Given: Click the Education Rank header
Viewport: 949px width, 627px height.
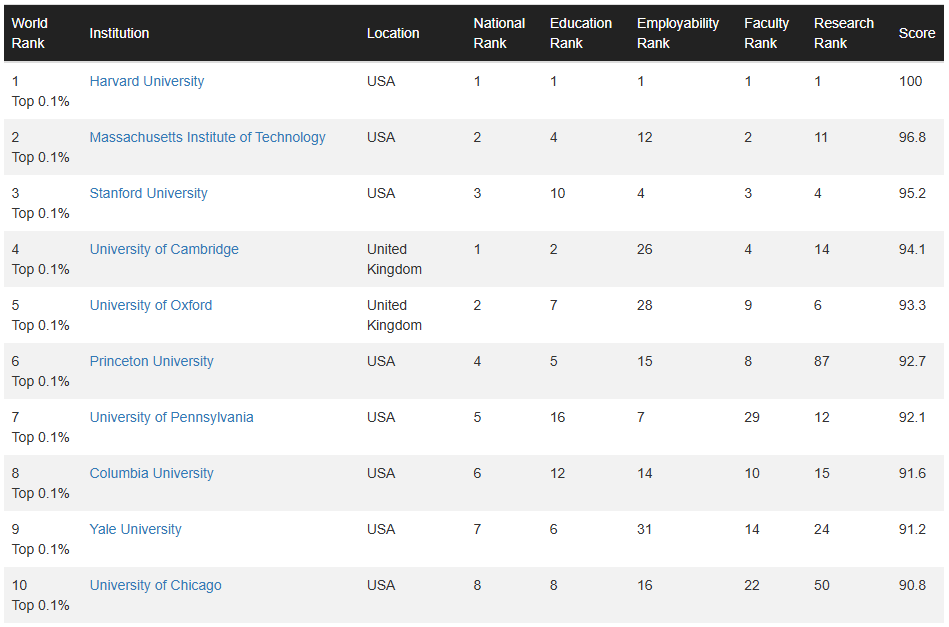Looking at the screenshot, I should coord(580,33).
